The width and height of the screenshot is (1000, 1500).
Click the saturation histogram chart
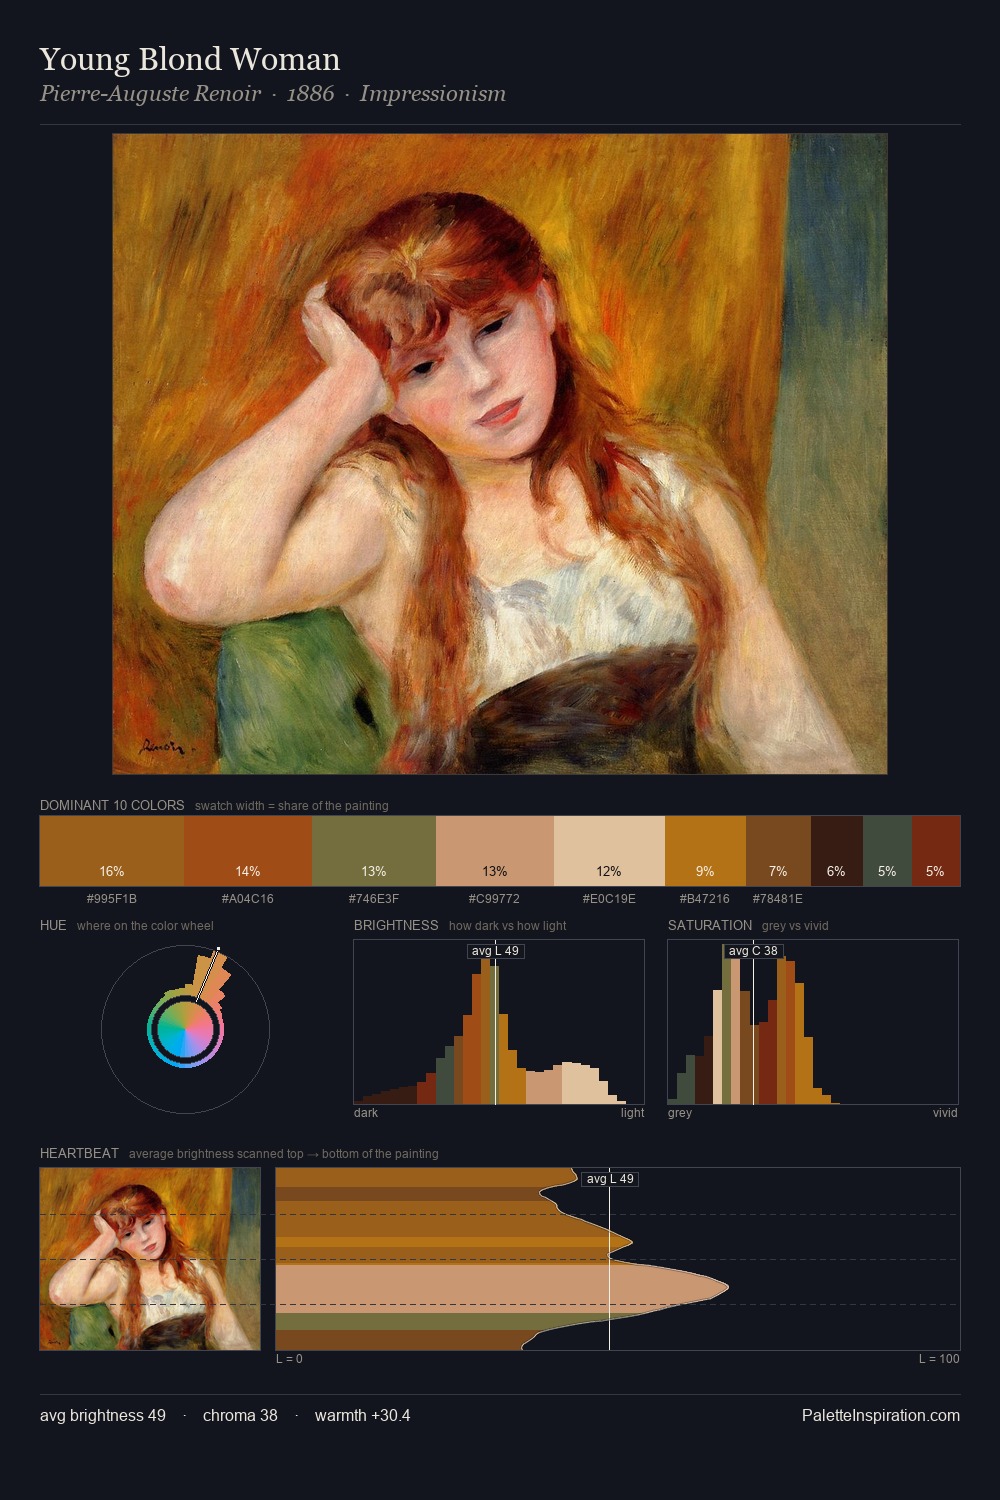(813, 1022)
